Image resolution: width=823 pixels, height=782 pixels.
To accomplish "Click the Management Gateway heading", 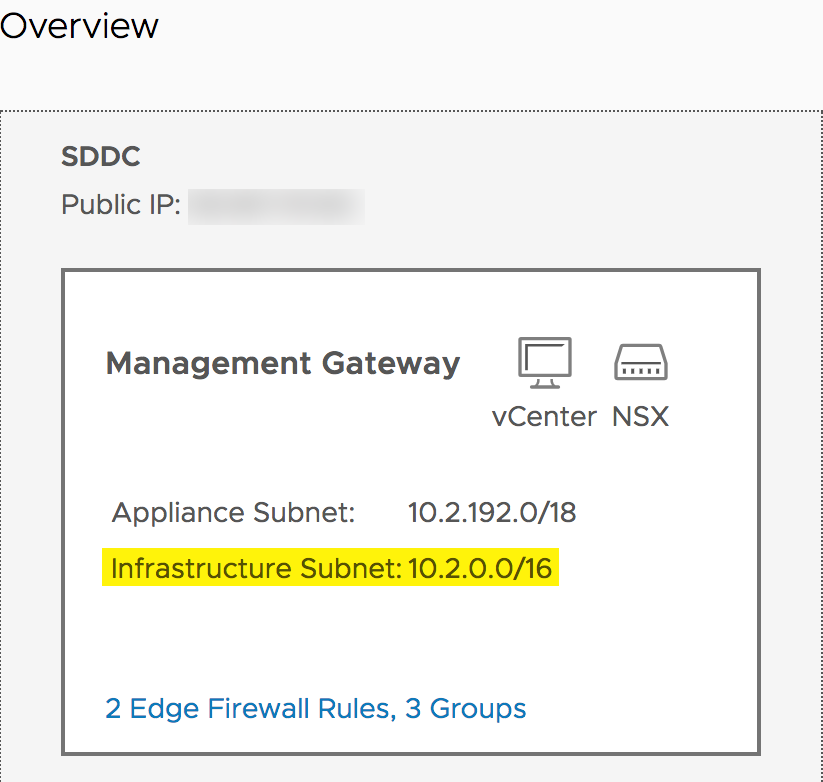I will click(283, 363).
